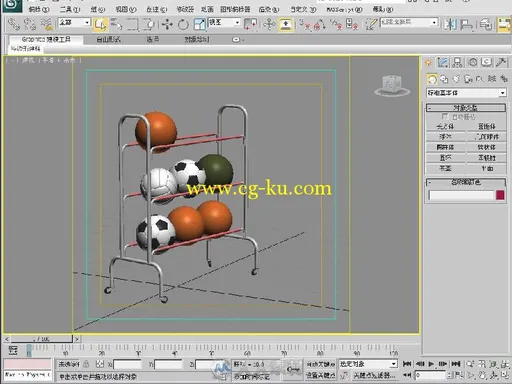This screenshot has height=384, width=512.
Task: Collapse the Object Type rollout
Action: pyautogui.click(x=466, y=108)
